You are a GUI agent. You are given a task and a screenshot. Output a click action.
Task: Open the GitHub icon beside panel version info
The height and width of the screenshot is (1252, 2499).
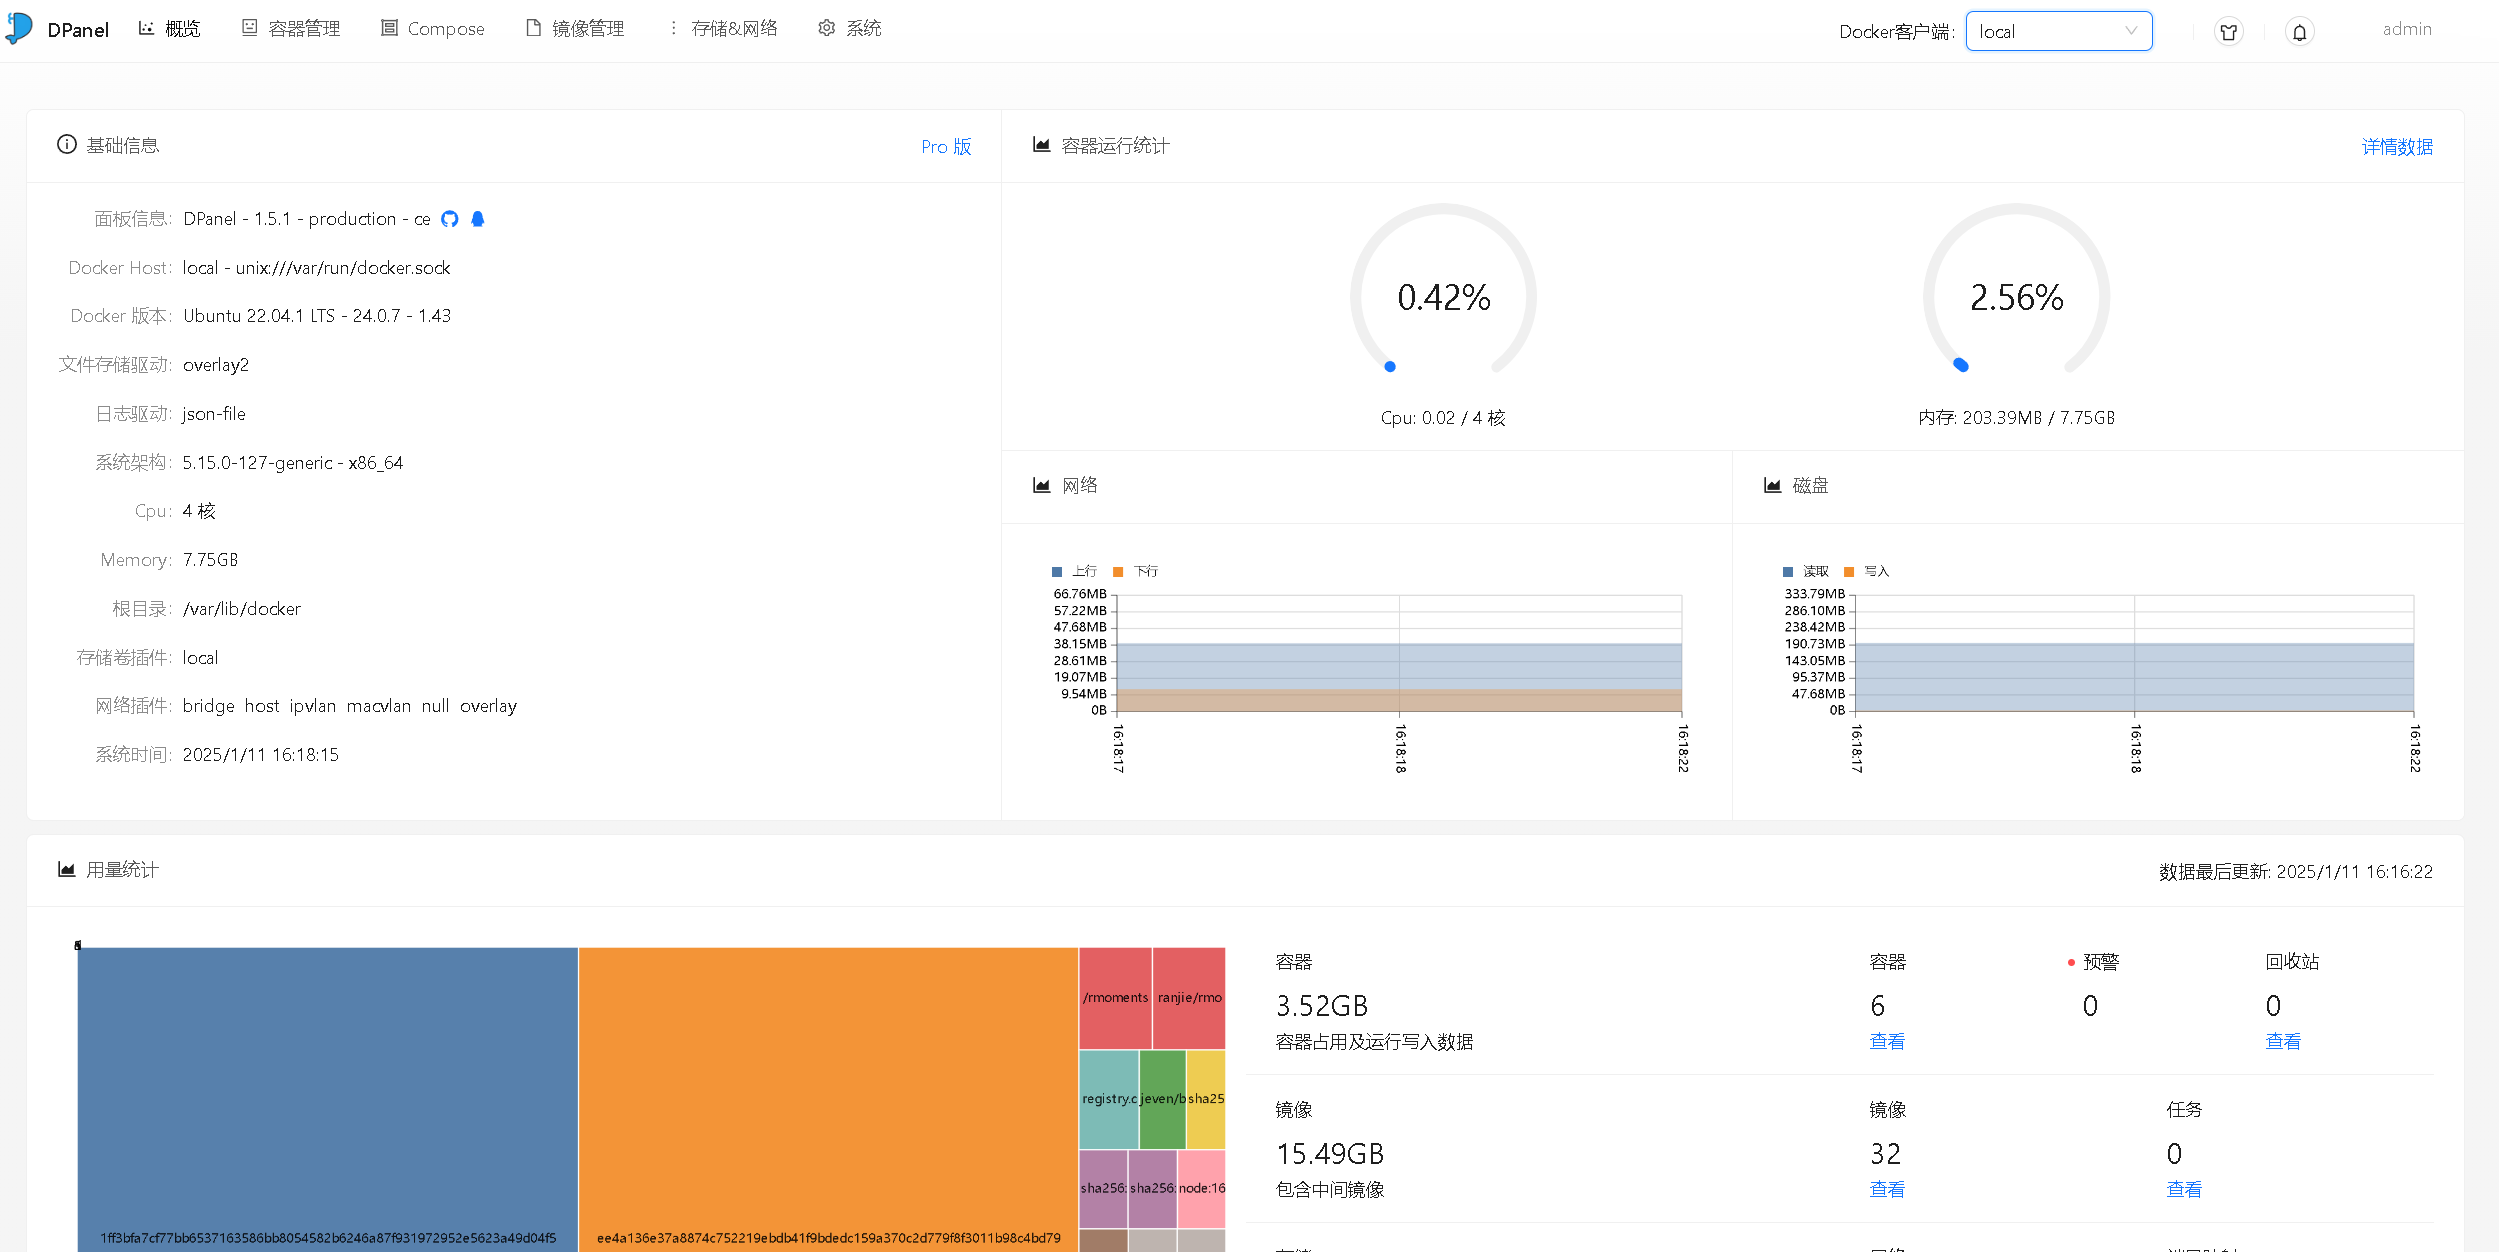coord(449,218)
